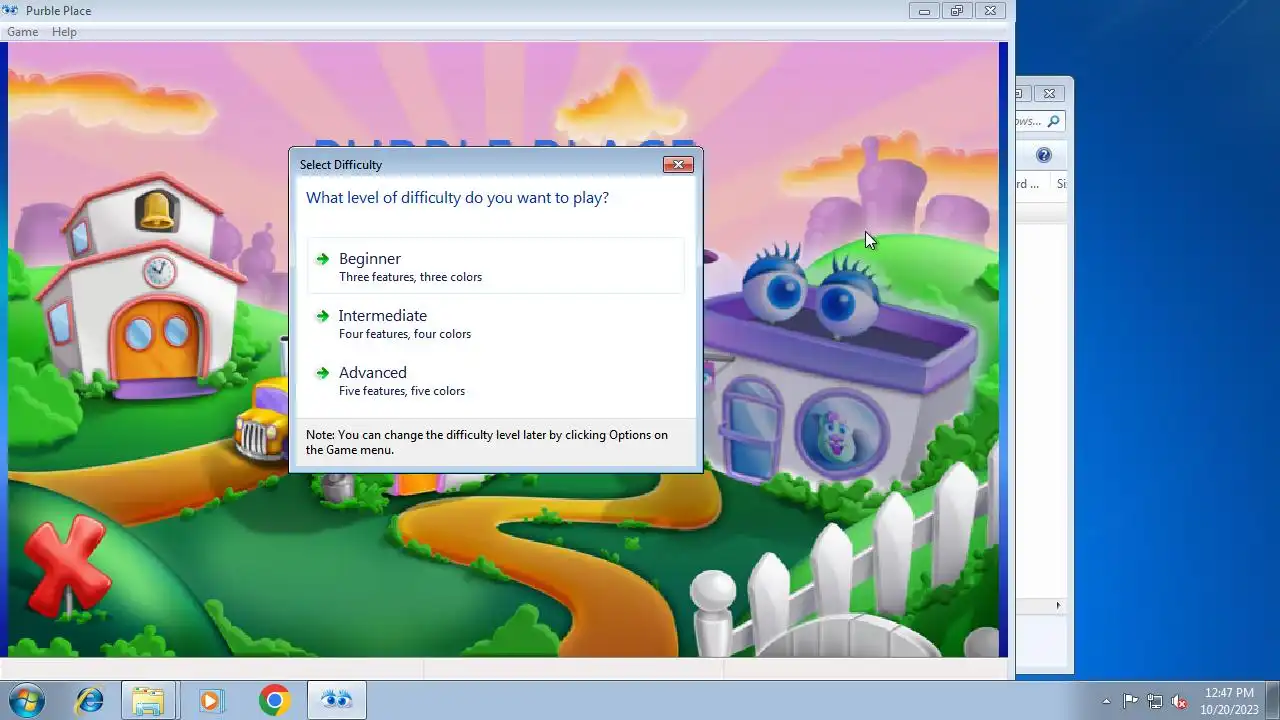This screenshot has height=720, width=1280.
Task: Click the search box in the background window
Action: pos(1040,121)
